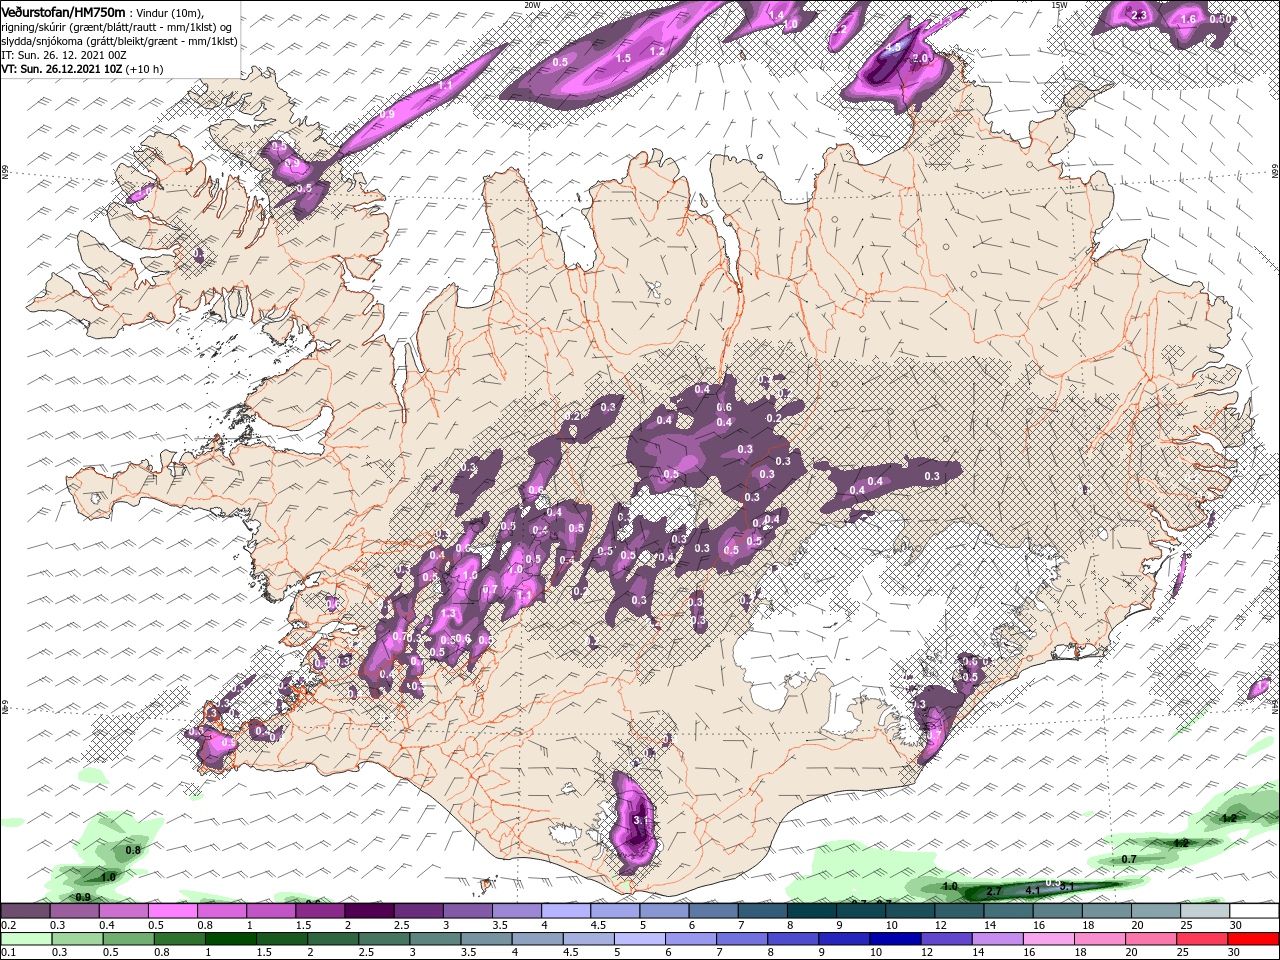Click the 2.3 snow value in the northeast corner
Image resolution: width=1280 pixels, height=960 pixels.
pos(1138,15)
